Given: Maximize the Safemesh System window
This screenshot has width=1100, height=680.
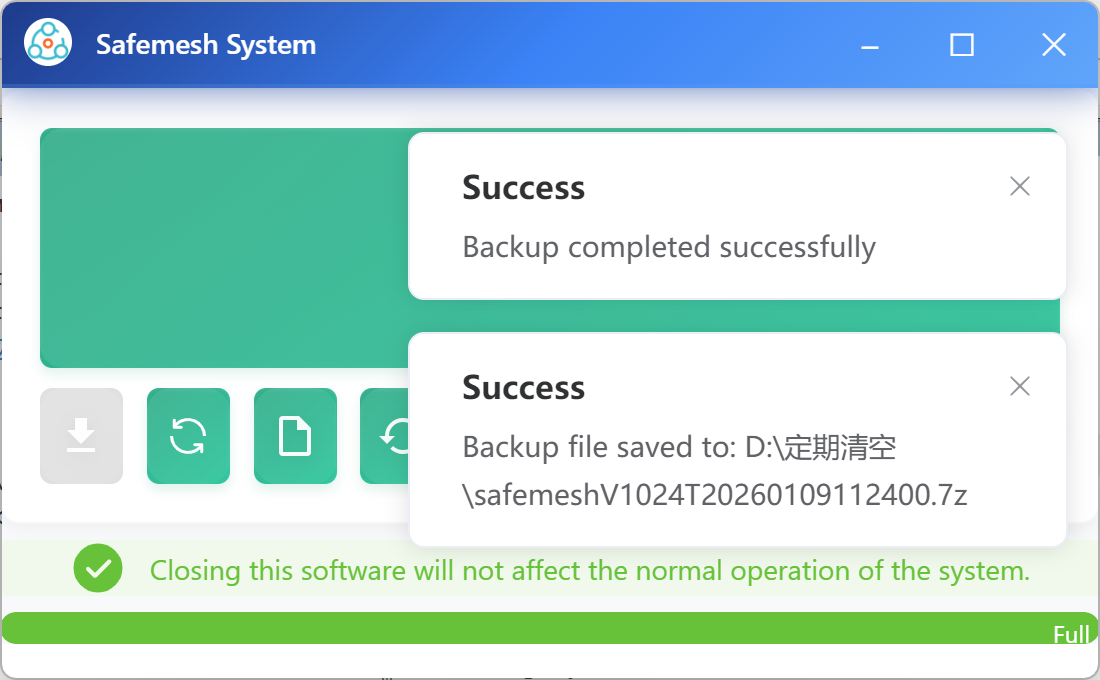Looking at the screenshot, I should click(x=962, y=45).
